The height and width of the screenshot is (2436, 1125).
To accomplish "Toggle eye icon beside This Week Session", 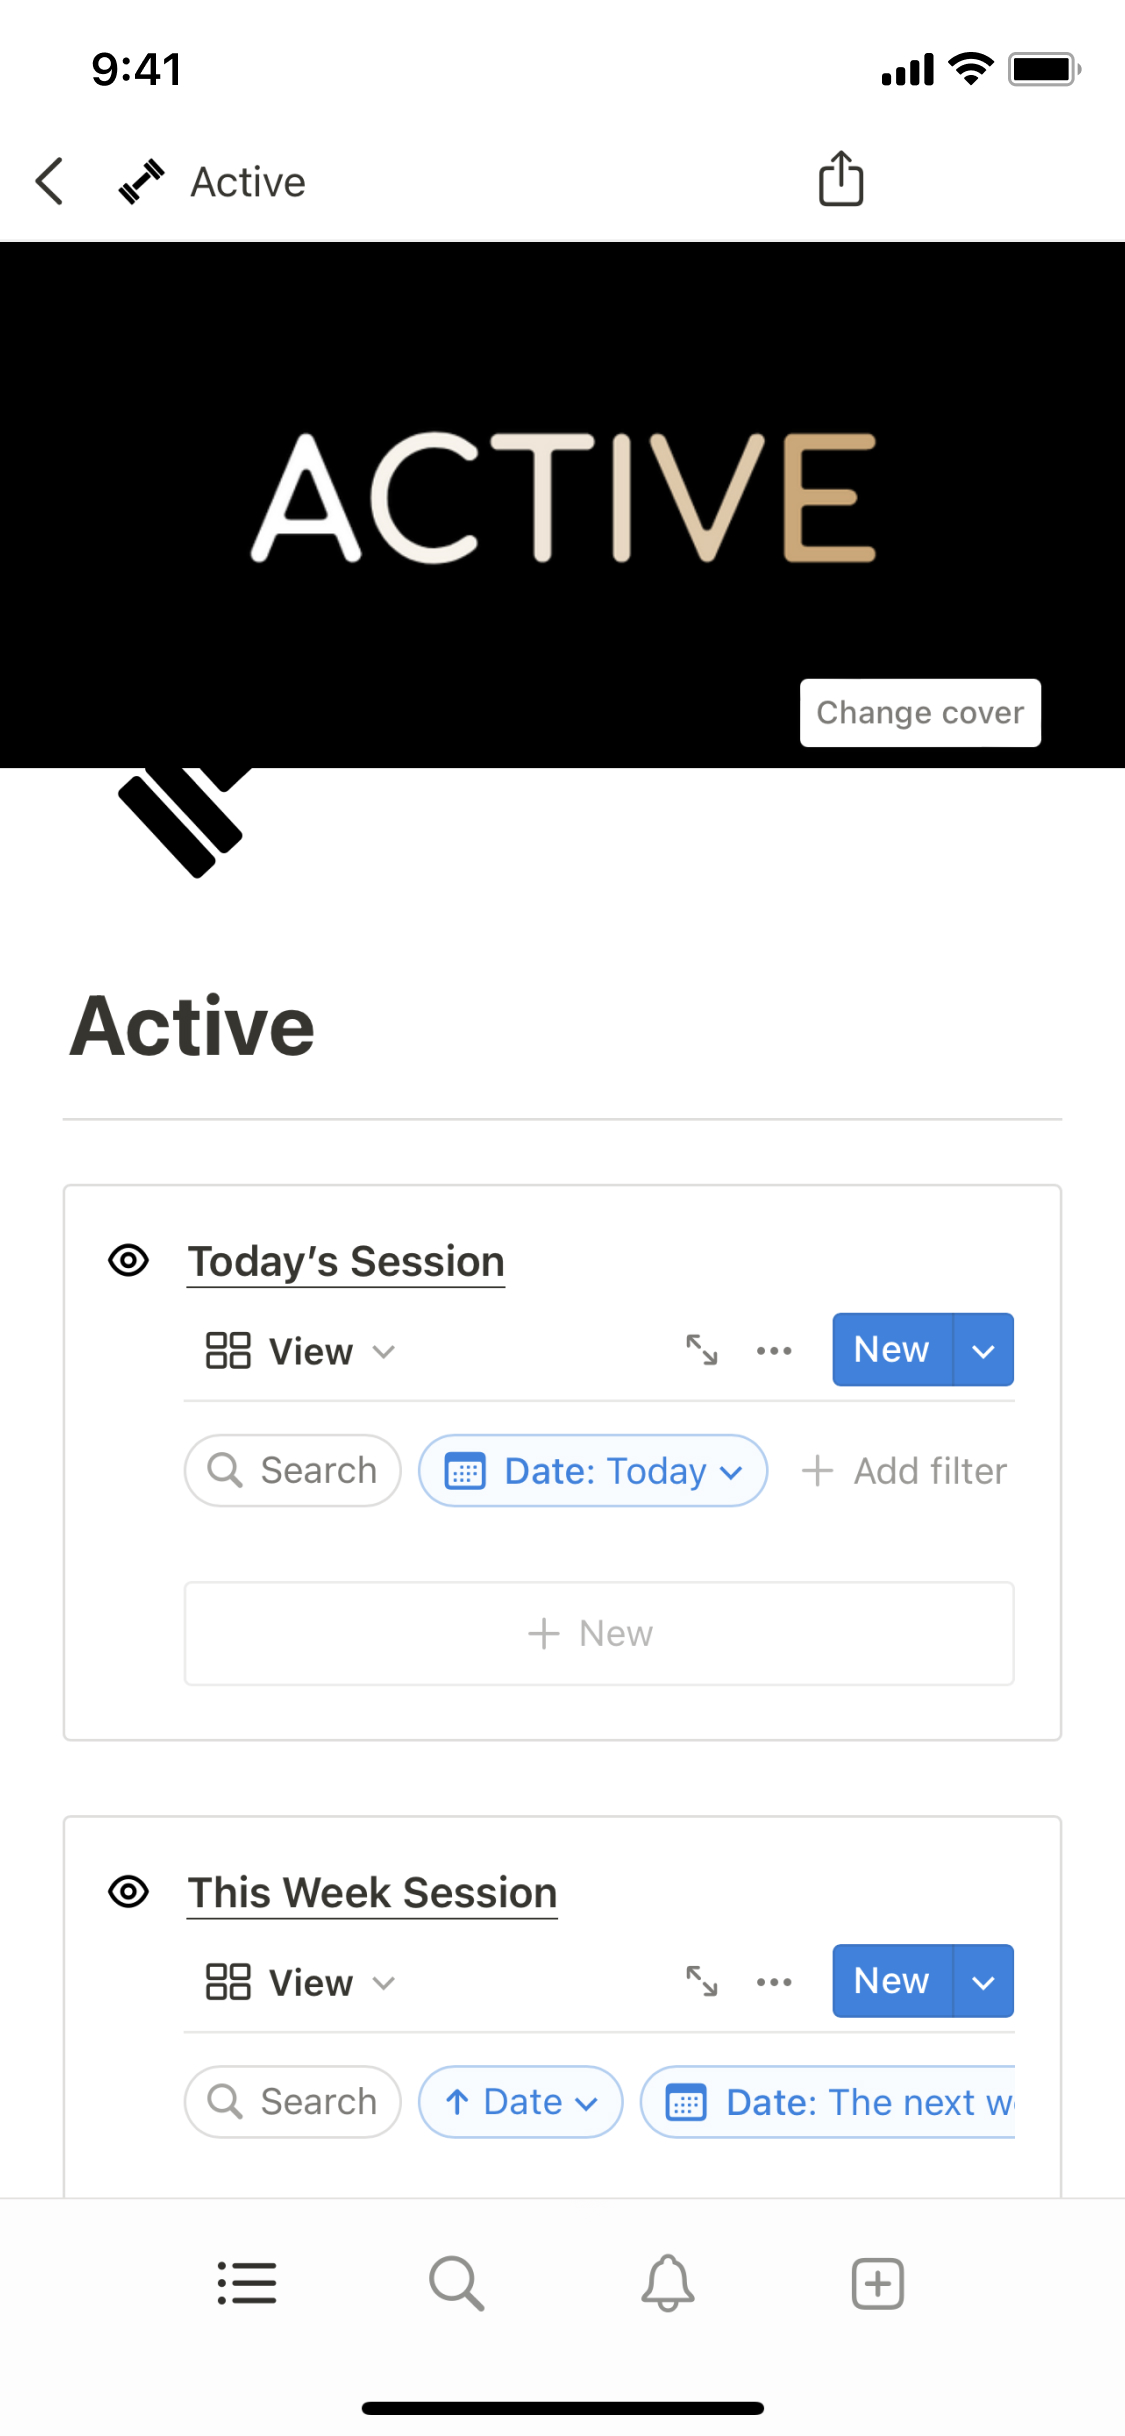I will tap(129, 1891).
